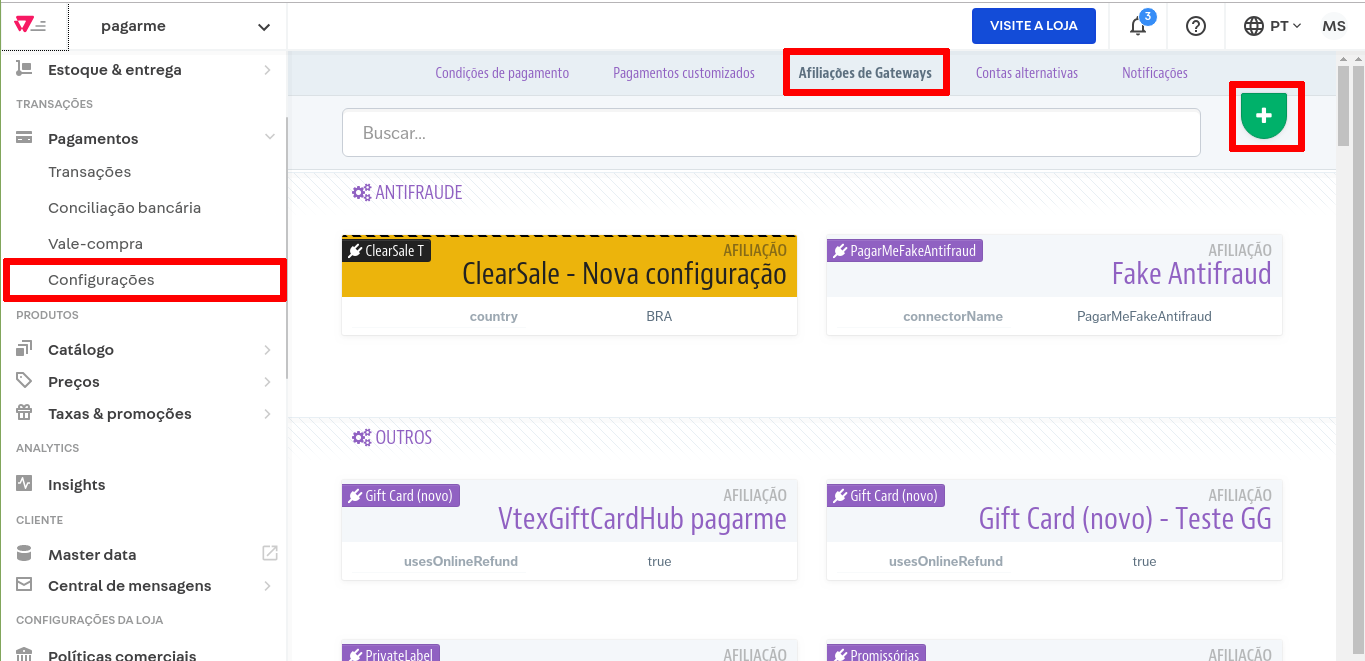Open the PT language dropdown

(1272, 26)
